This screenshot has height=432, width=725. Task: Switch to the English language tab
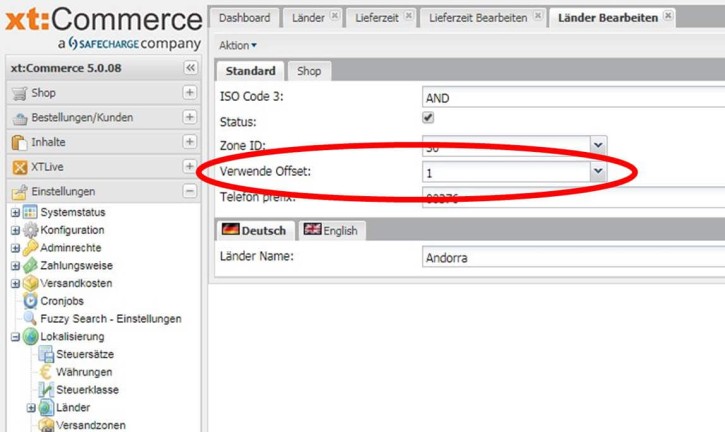point(332,230)
